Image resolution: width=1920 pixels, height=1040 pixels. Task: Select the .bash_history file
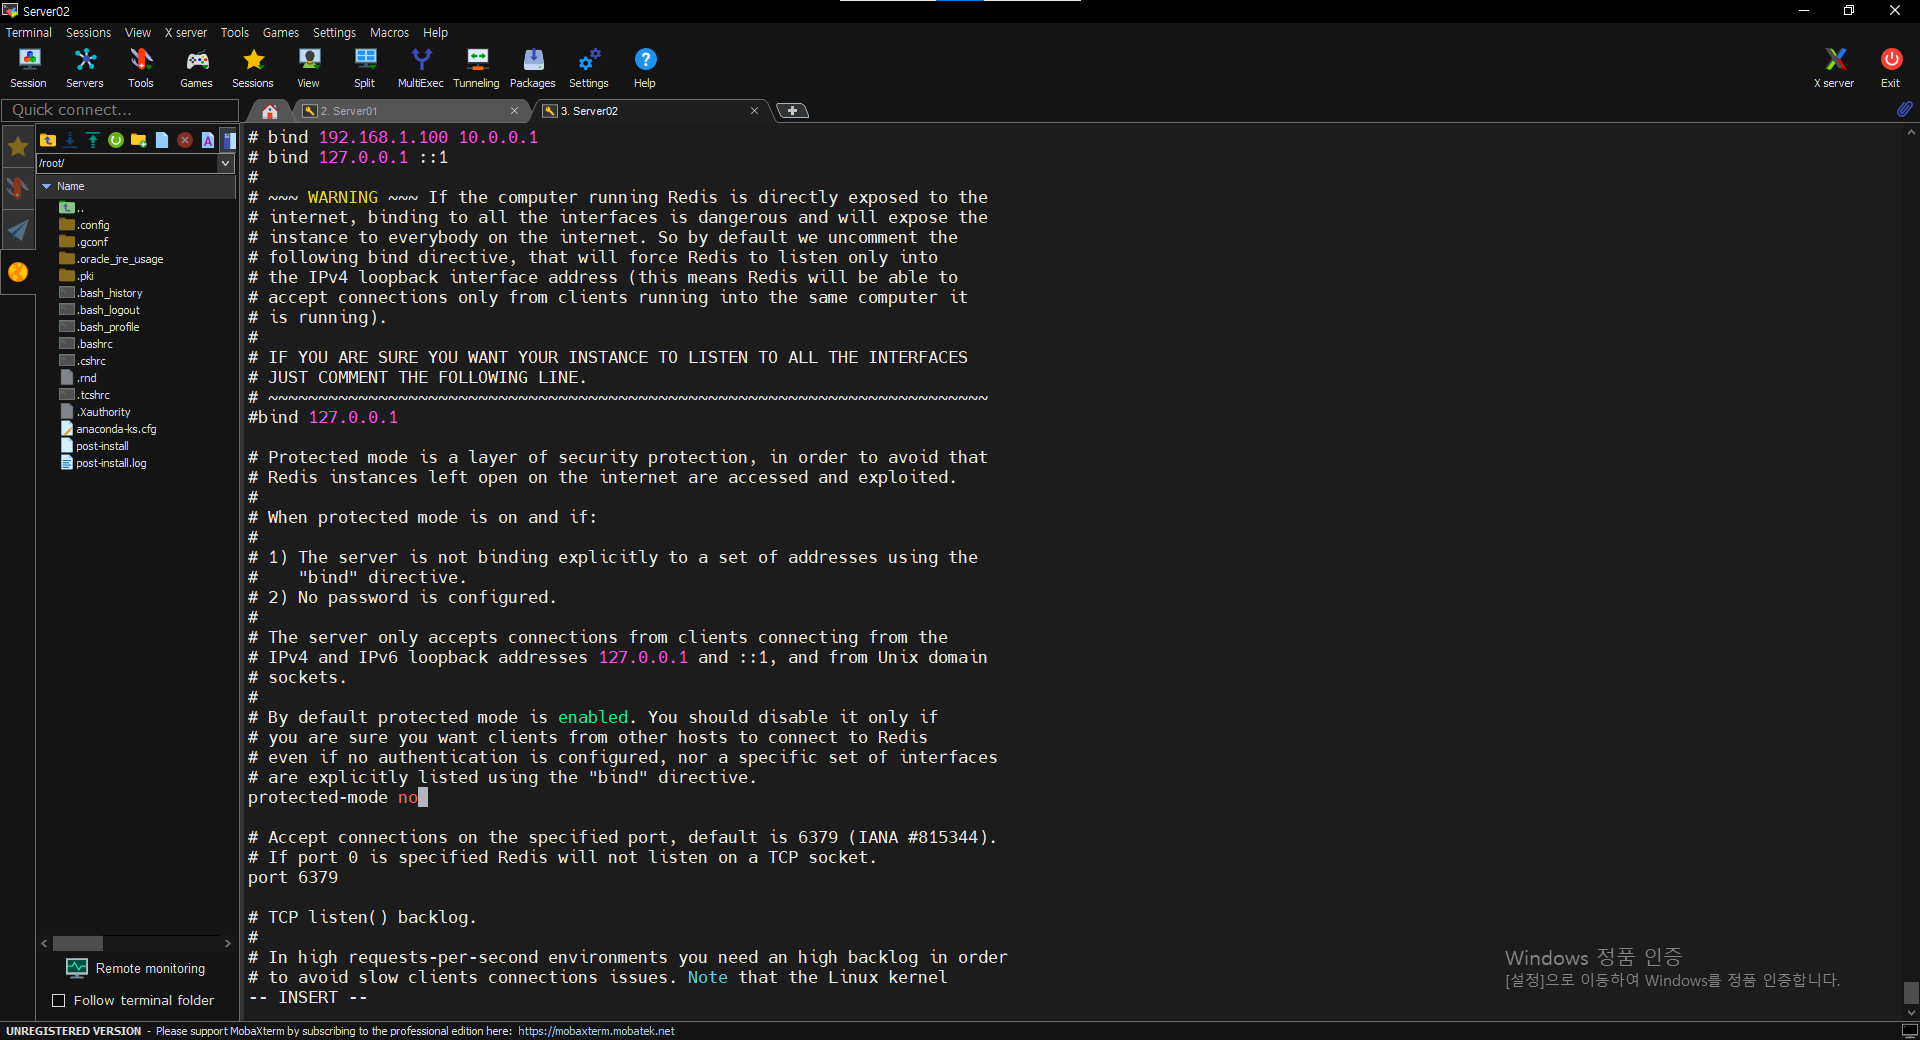(x=101, y=293)
